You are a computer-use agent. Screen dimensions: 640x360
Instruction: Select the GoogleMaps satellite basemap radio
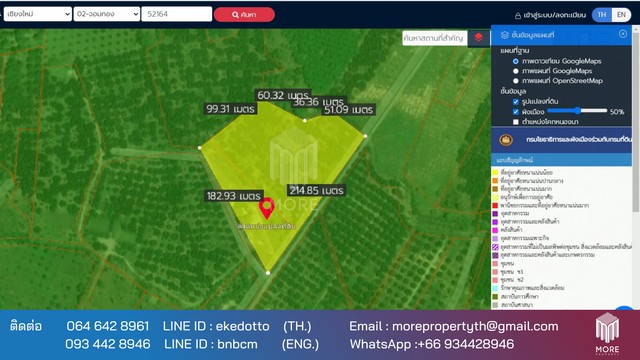[516, 61]
